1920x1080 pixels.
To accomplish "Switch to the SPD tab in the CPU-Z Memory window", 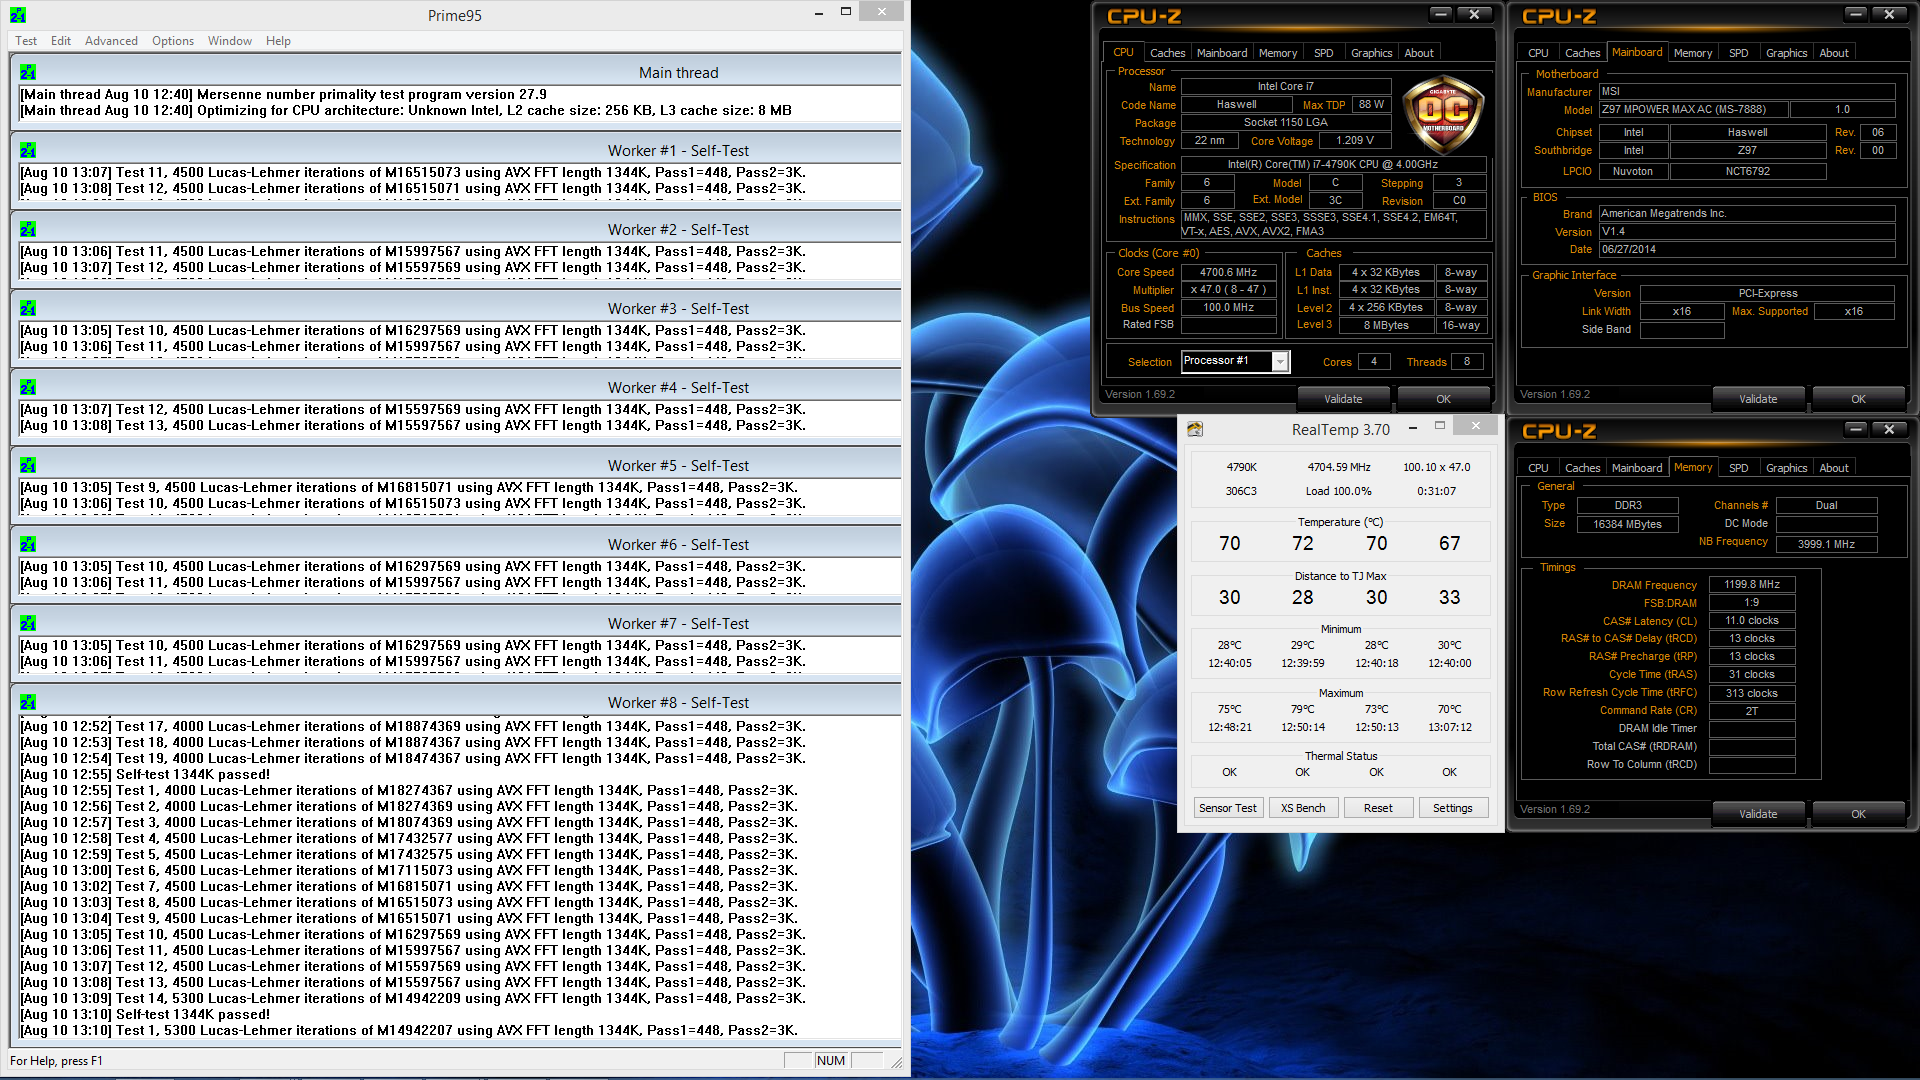I will (1738, 468).
